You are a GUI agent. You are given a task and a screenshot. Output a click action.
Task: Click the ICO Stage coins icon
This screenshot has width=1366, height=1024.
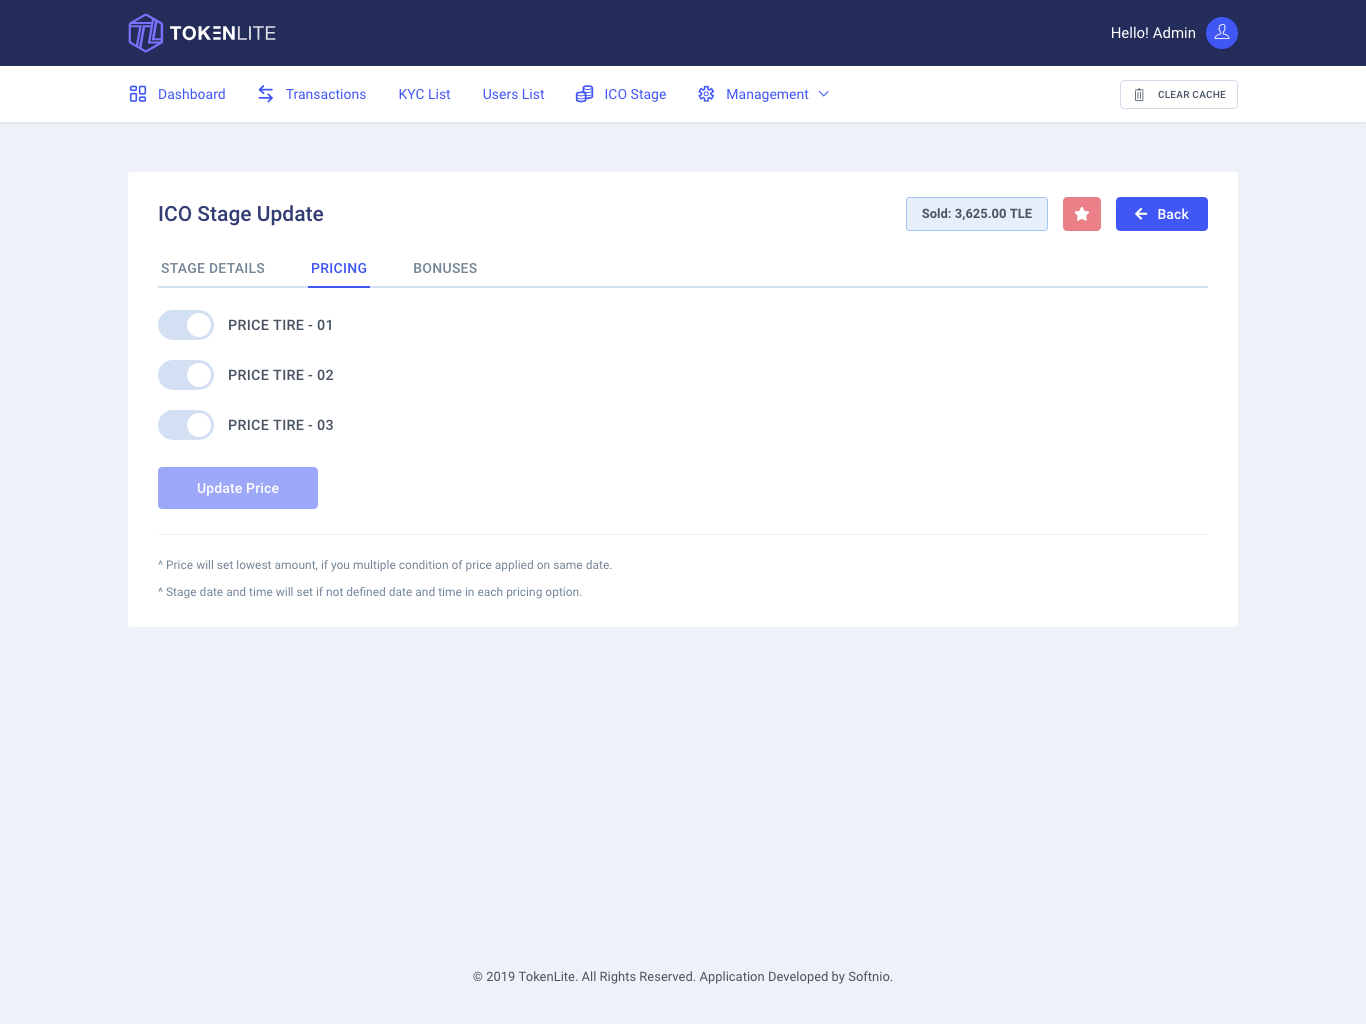coord(585,94)
